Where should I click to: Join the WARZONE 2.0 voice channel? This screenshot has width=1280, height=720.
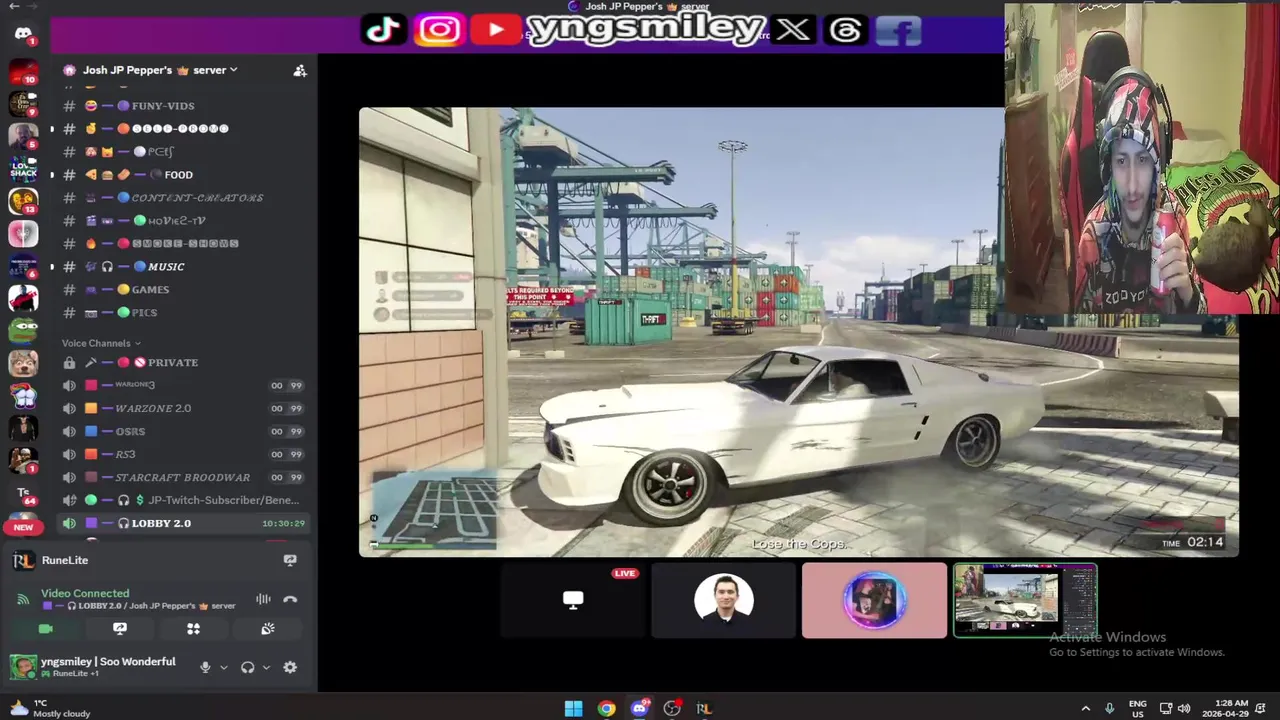click(183, 408)
